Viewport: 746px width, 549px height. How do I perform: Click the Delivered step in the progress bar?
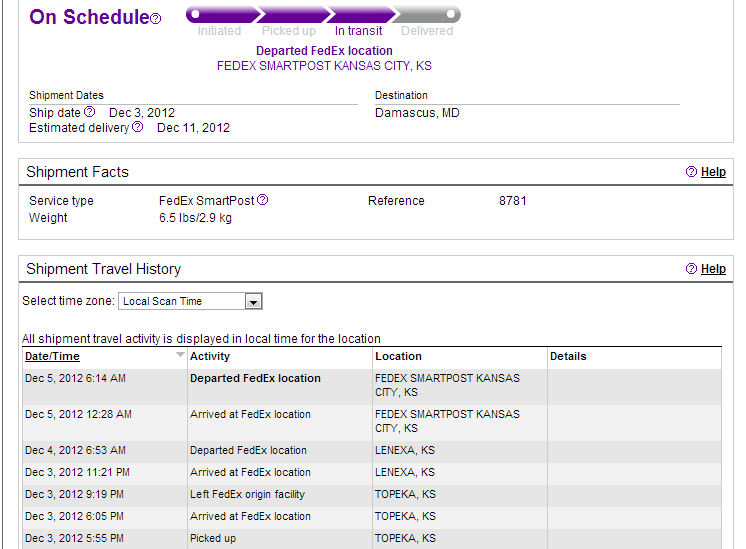tap(427, 31)
